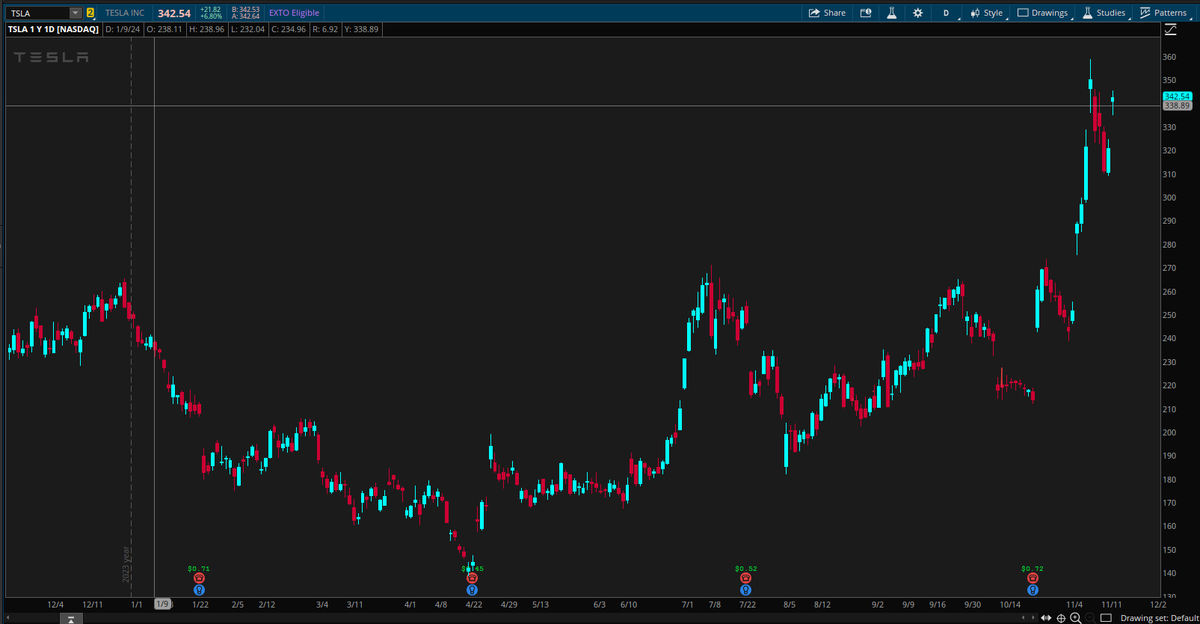Click the 1/9 highlighted date on time axis
The width and height of the screenshot is (1200, 624).
(x=163, y=604)
